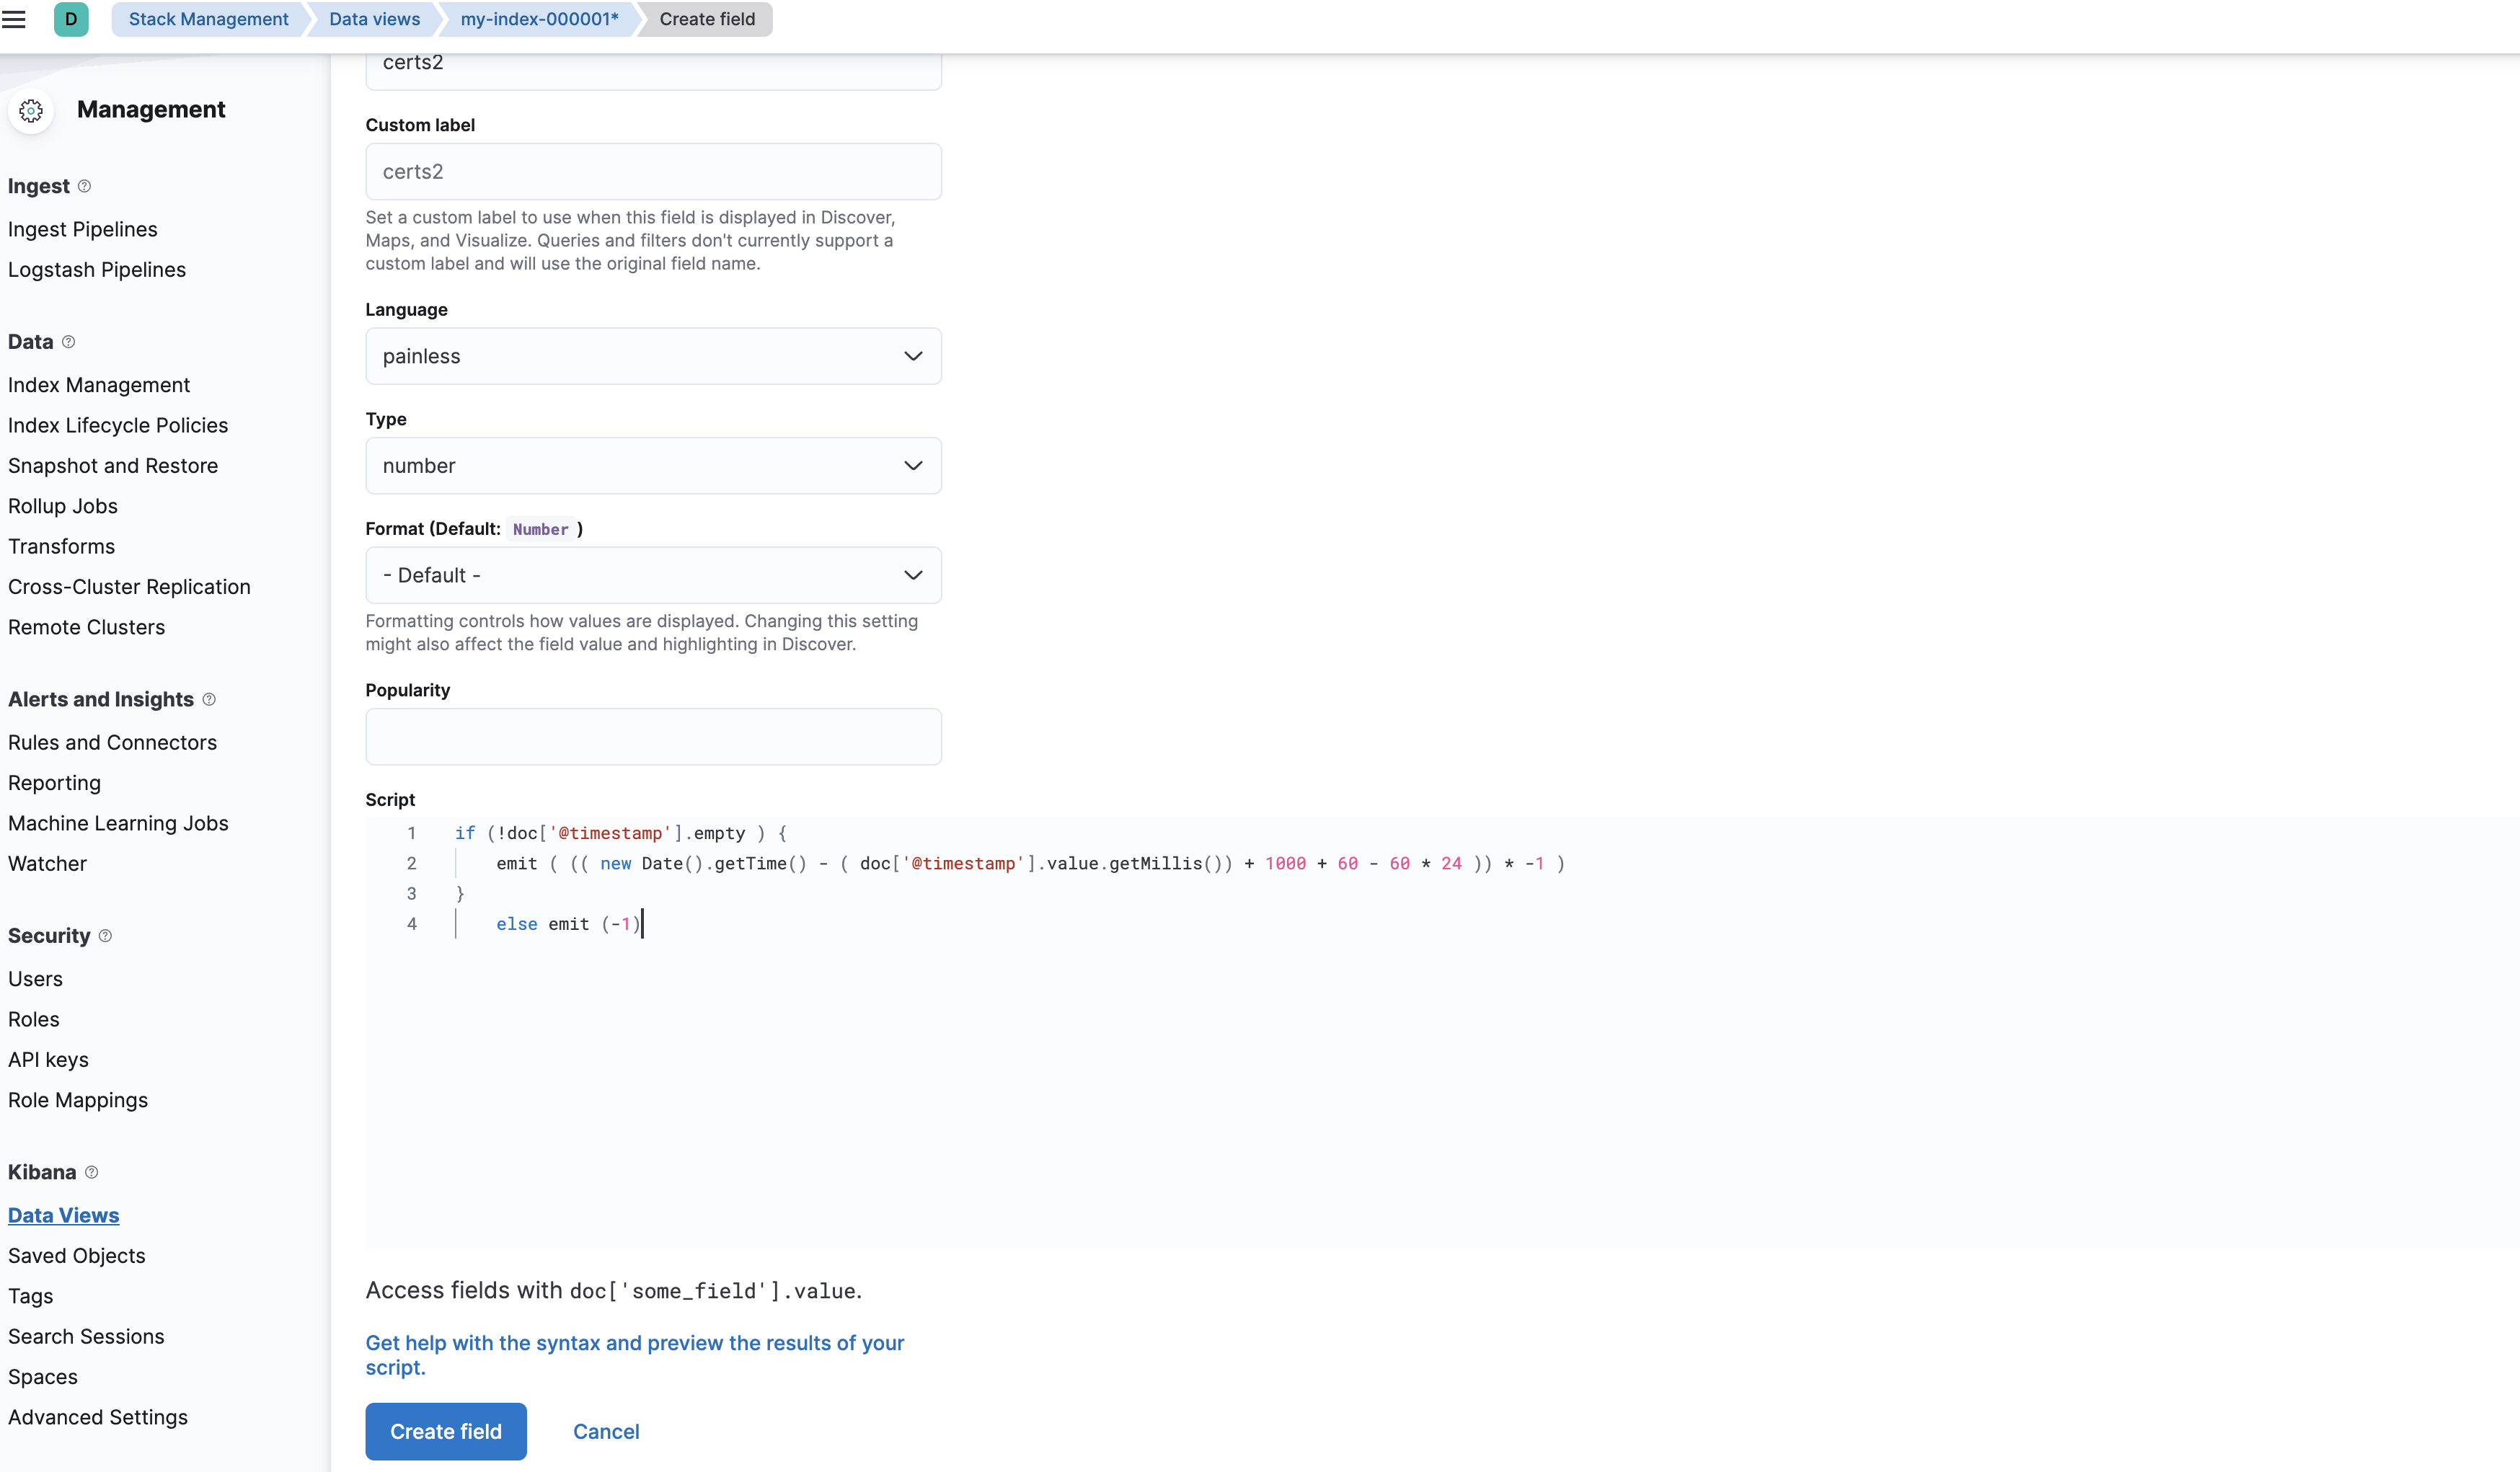Open Transforms page
The image size is (2520, 1472).
pos(62,547)
